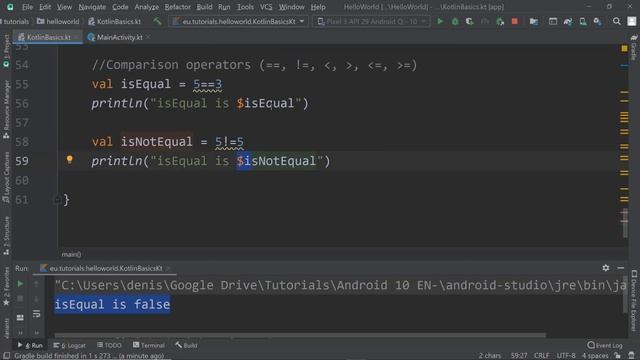Open Project tool window on left strip
This screenshot has width=640, height=360.
pos(6,51)
